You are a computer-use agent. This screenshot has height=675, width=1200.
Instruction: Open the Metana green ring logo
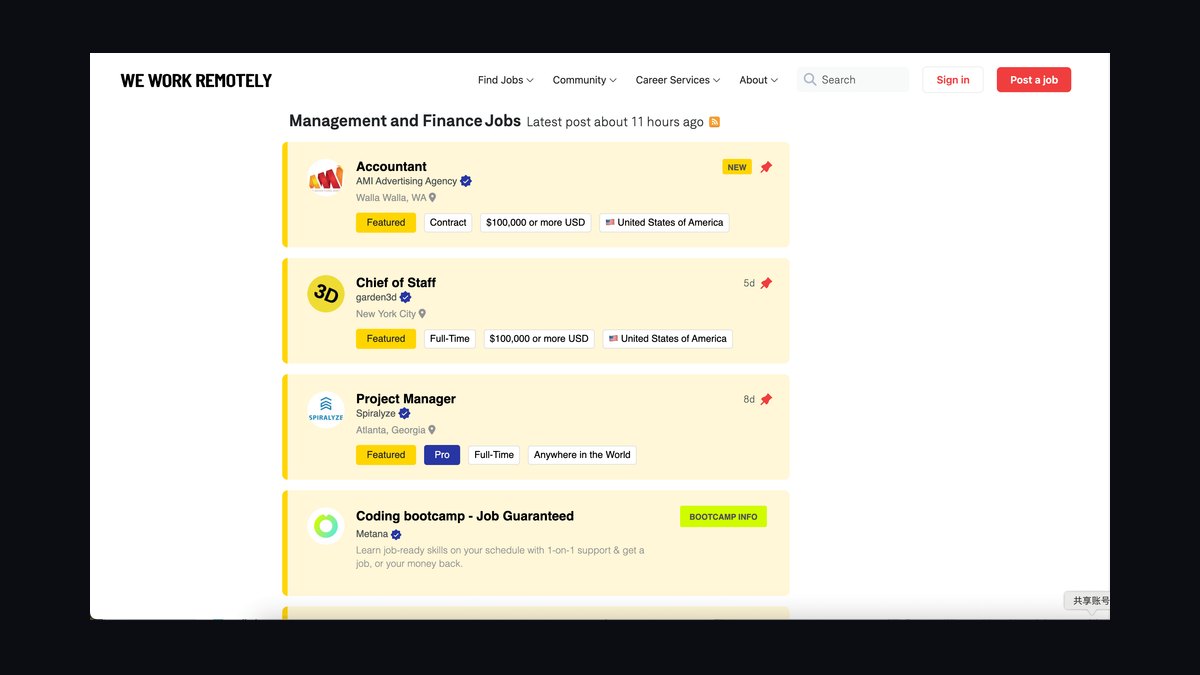point(325,526)
